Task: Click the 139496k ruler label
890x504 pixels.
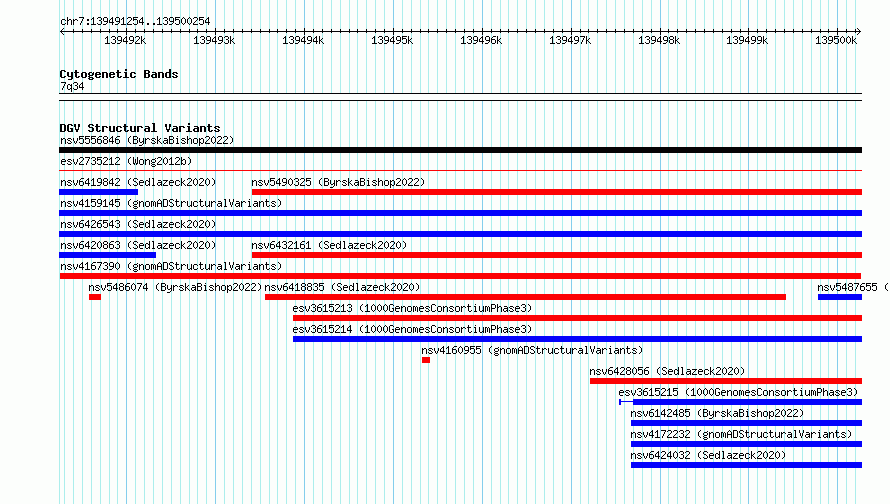Action: pyautogui.click(x=481, y=41)
